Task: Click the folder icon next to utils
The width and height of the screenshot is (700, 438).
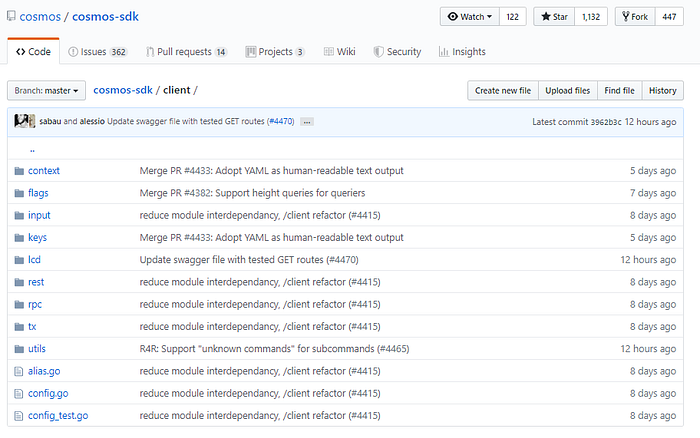Action: (19, 349)
